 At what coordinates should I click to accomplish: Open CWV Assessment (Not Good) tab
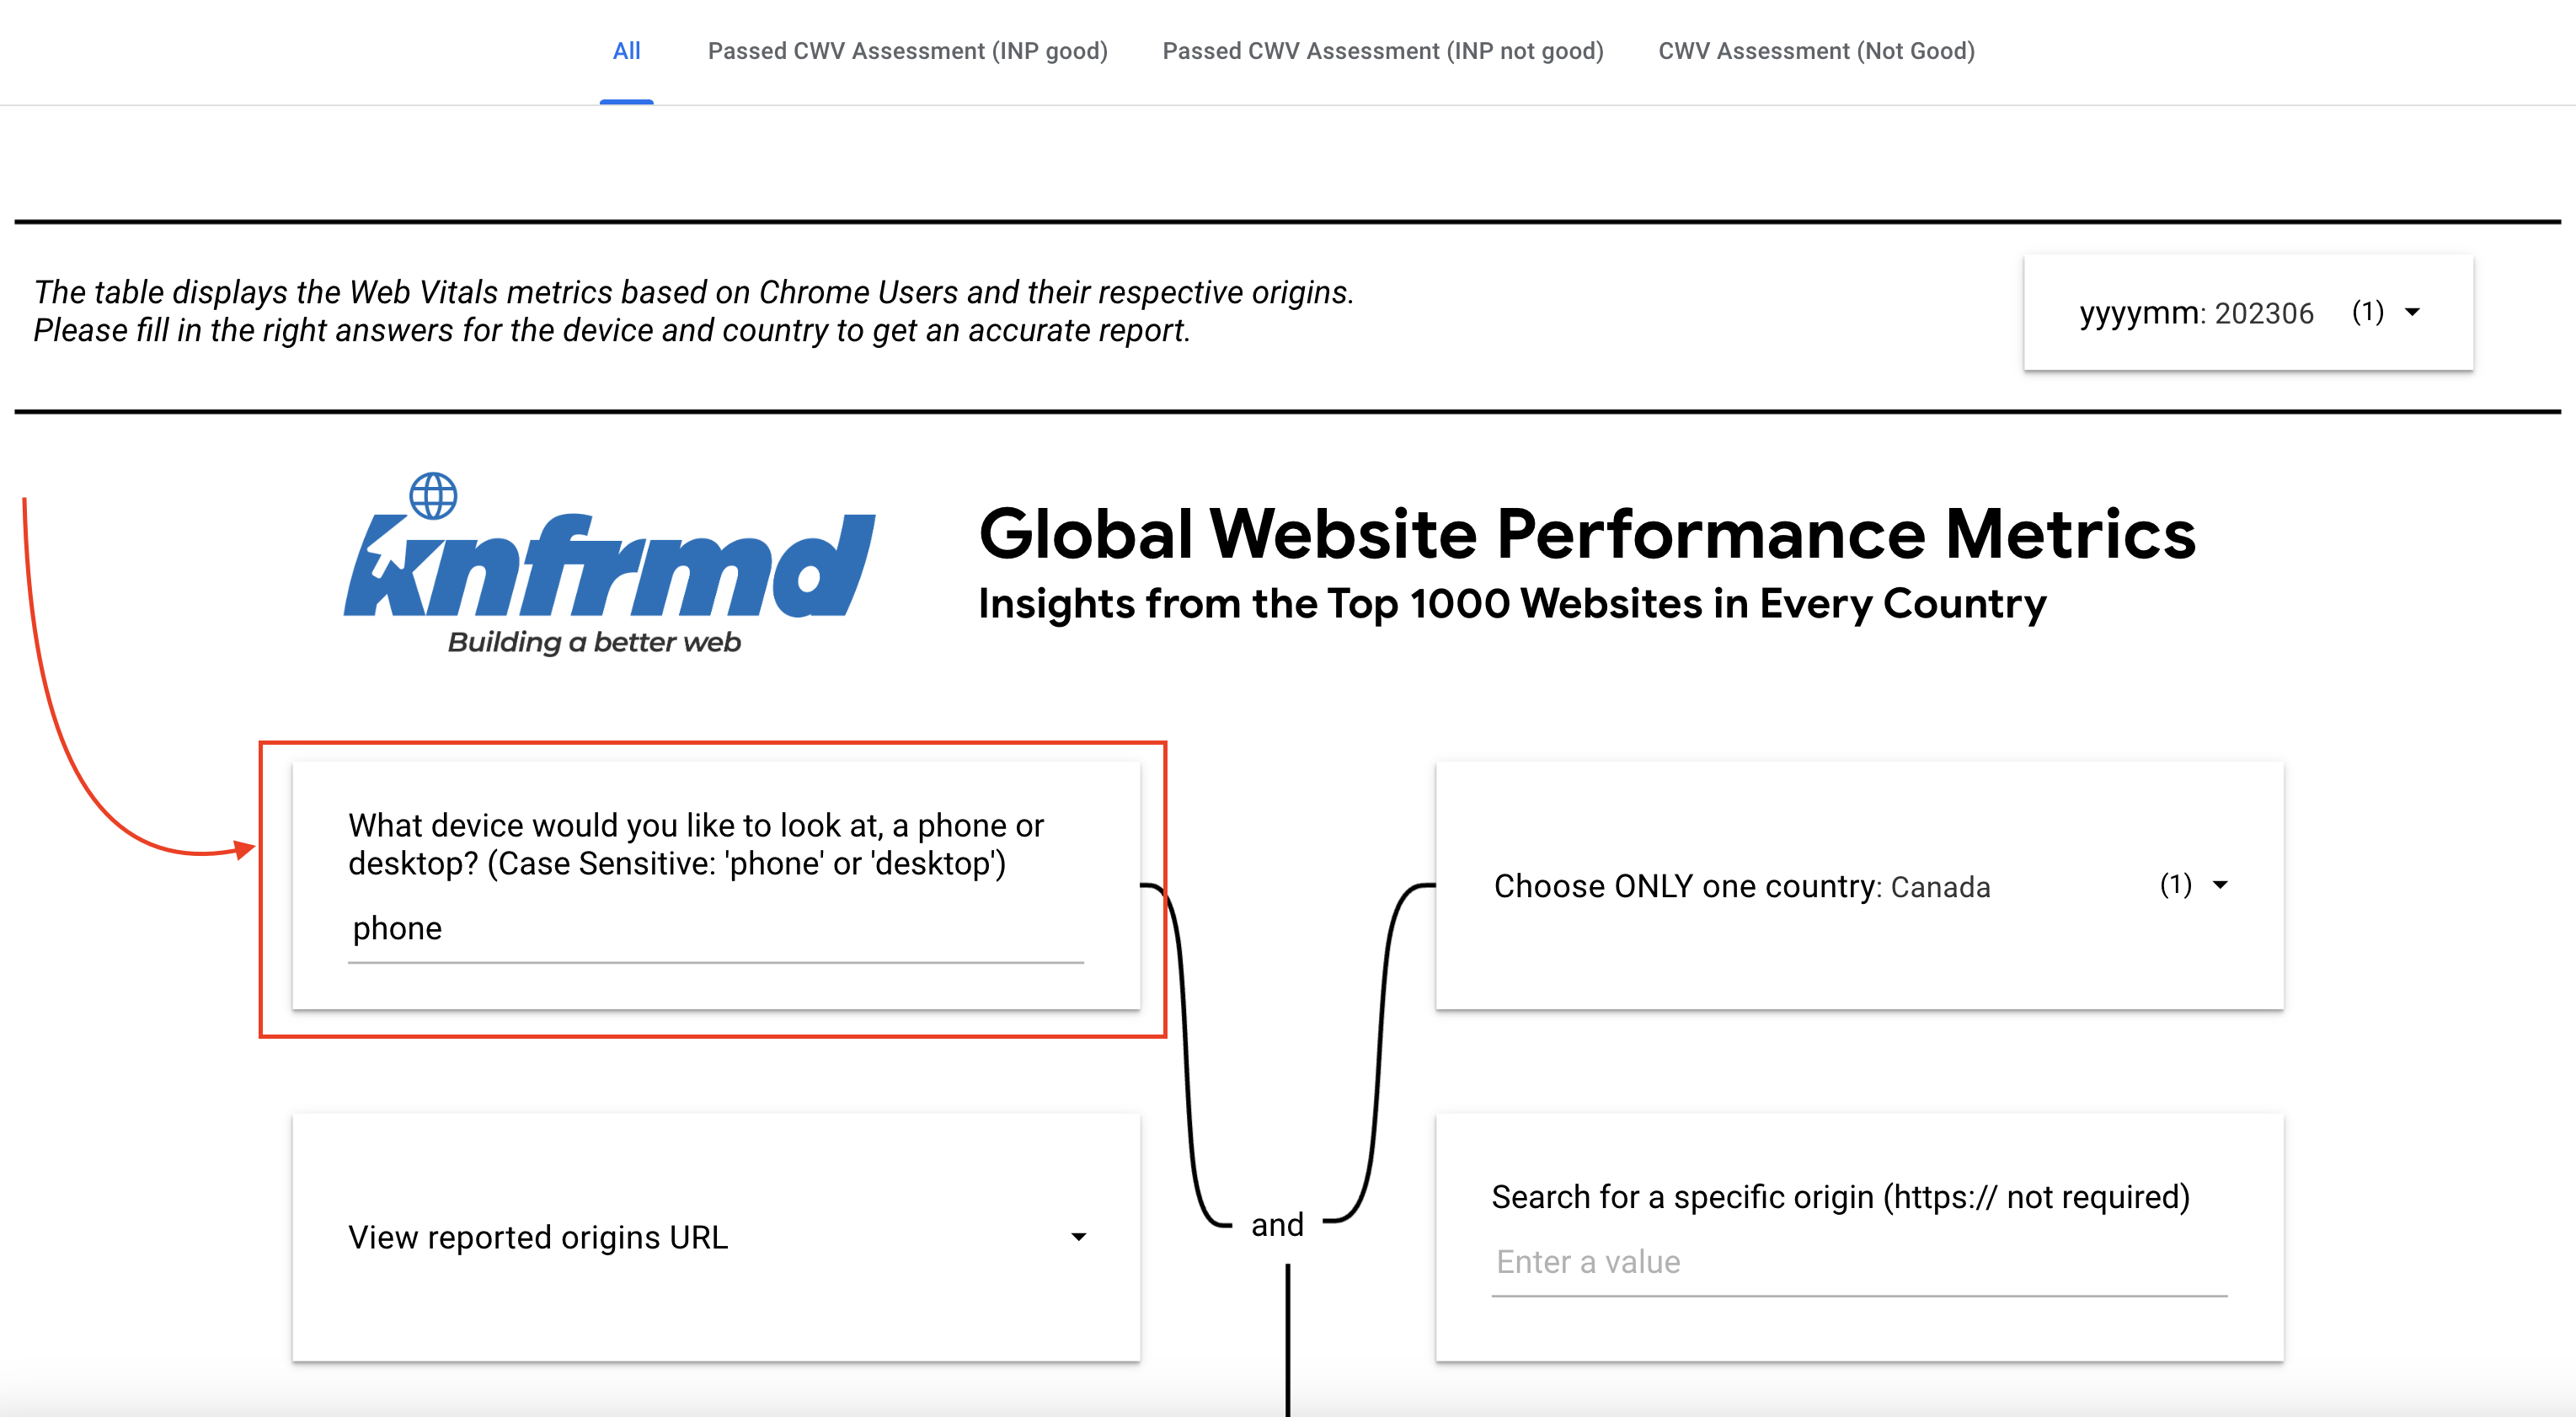click(1816, 51)
